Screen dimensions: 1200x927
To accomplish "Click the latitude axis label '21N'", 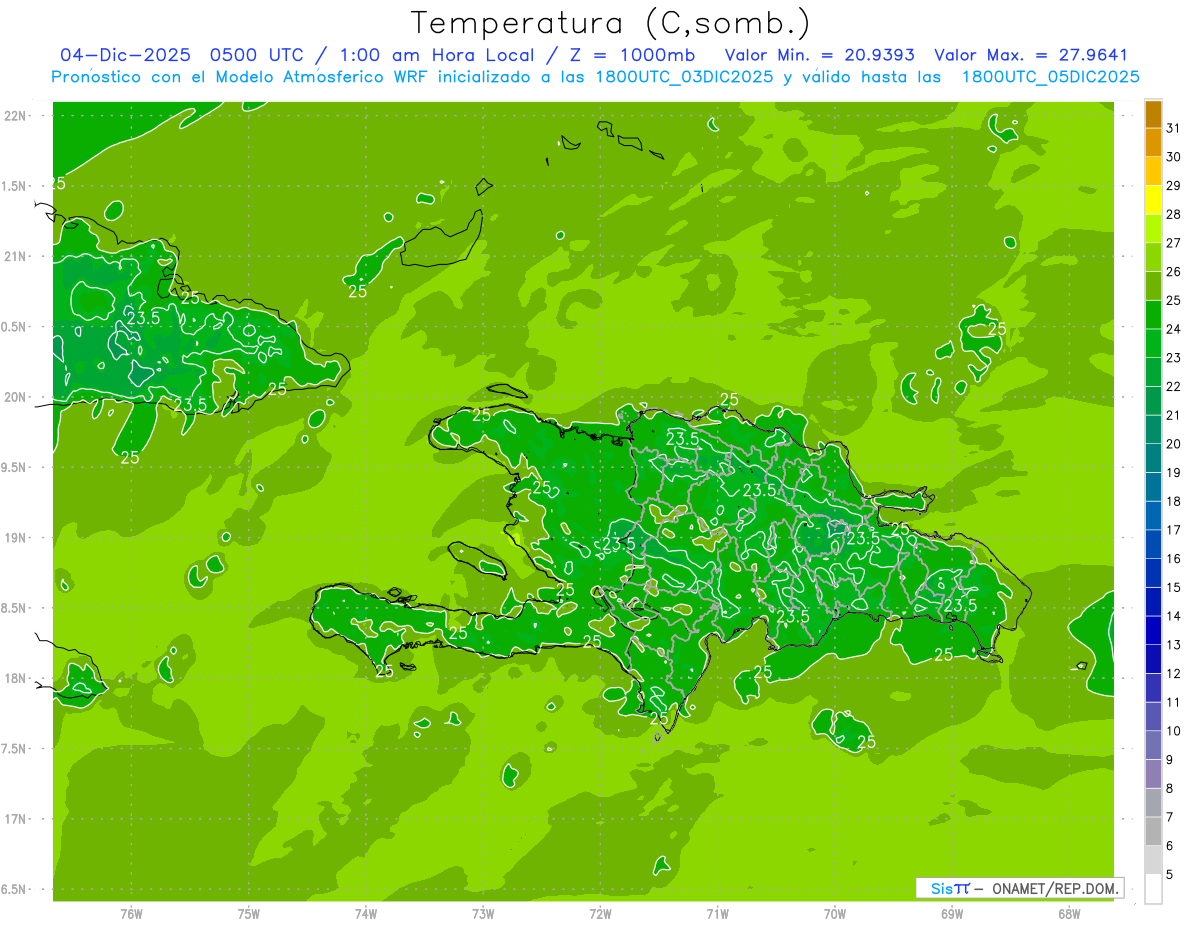I will point(15,256).
